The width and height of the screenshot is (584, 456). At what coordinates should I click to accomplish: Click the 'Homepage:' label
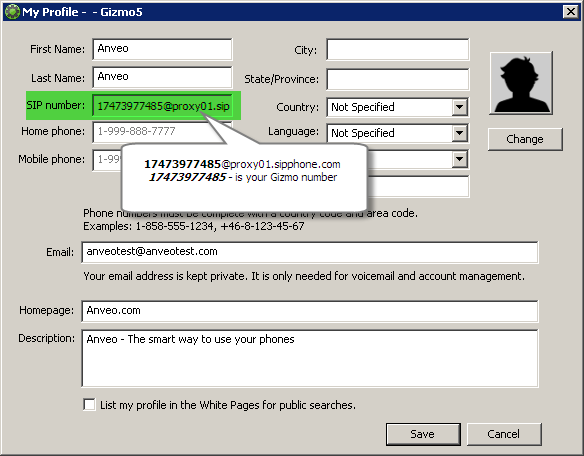(x=47, y=310)
